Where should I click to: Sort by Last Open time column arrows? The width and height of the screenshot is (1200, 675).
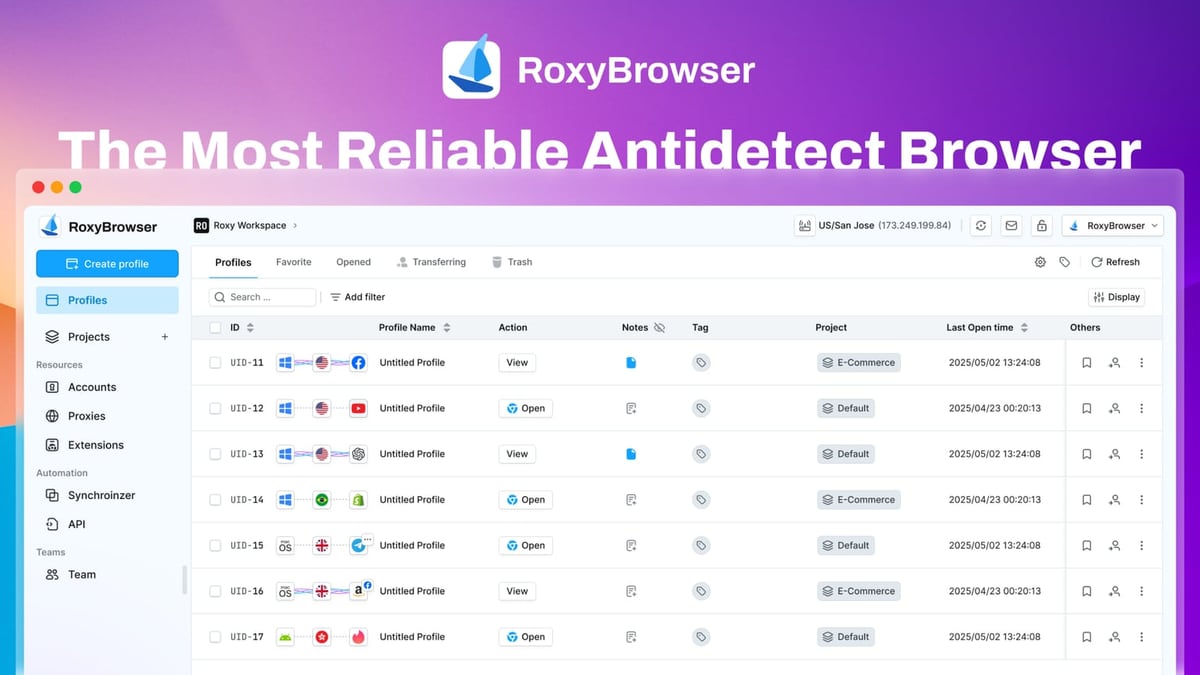[x=1024, y=327]
